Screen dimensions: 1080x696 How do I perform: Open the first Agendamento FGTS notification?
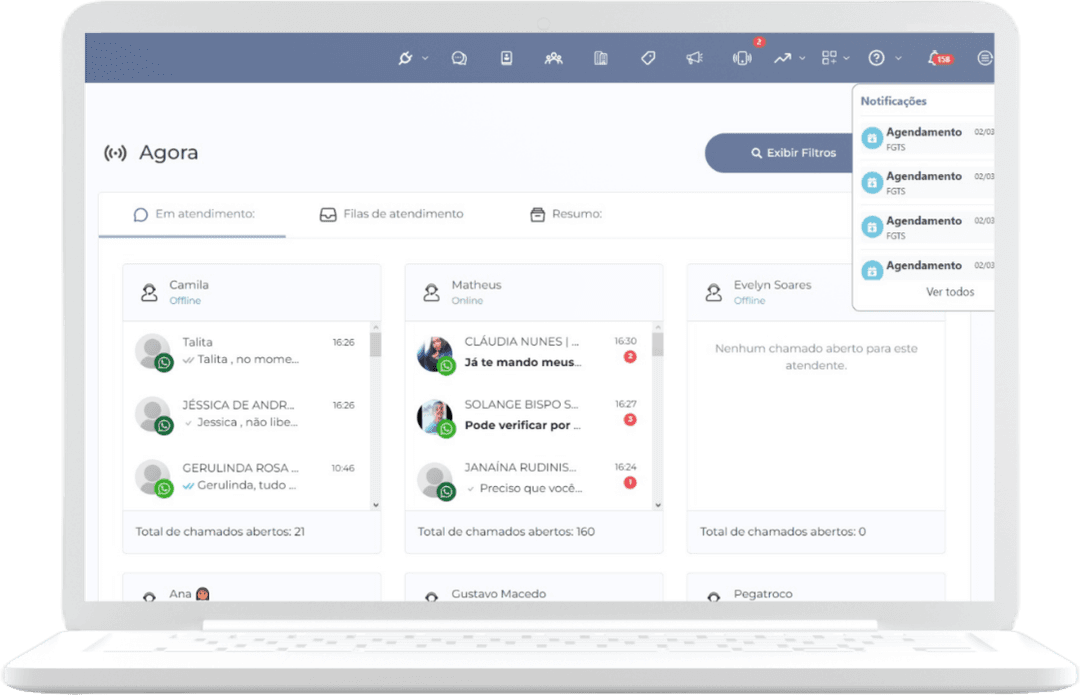click(924, 138)
